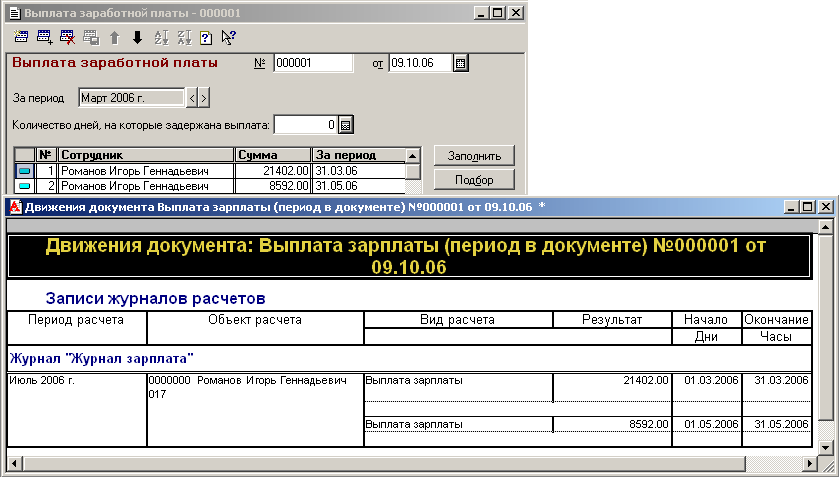Image resolution: width=839 pixels, height=477 pixels.
Task: Click the report vertical scrollbar down arrow
Action: 826,448
